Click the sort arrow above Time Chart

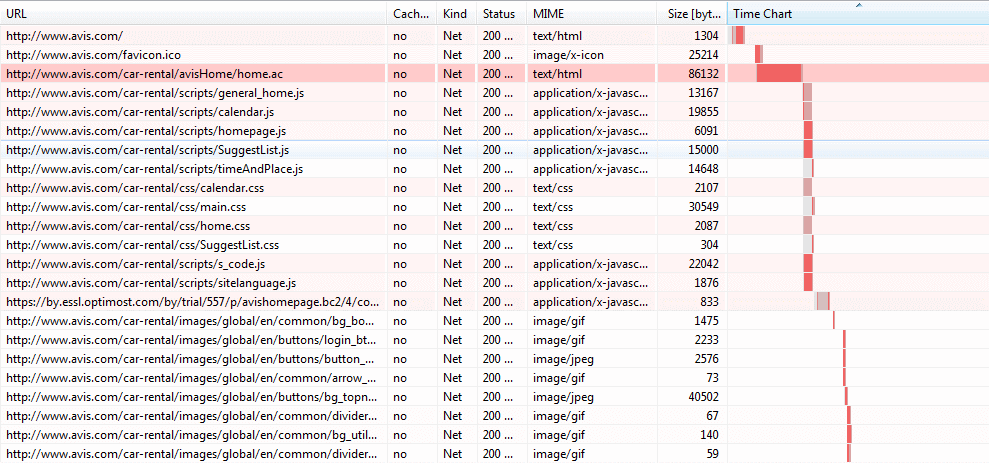pos(858,5)
